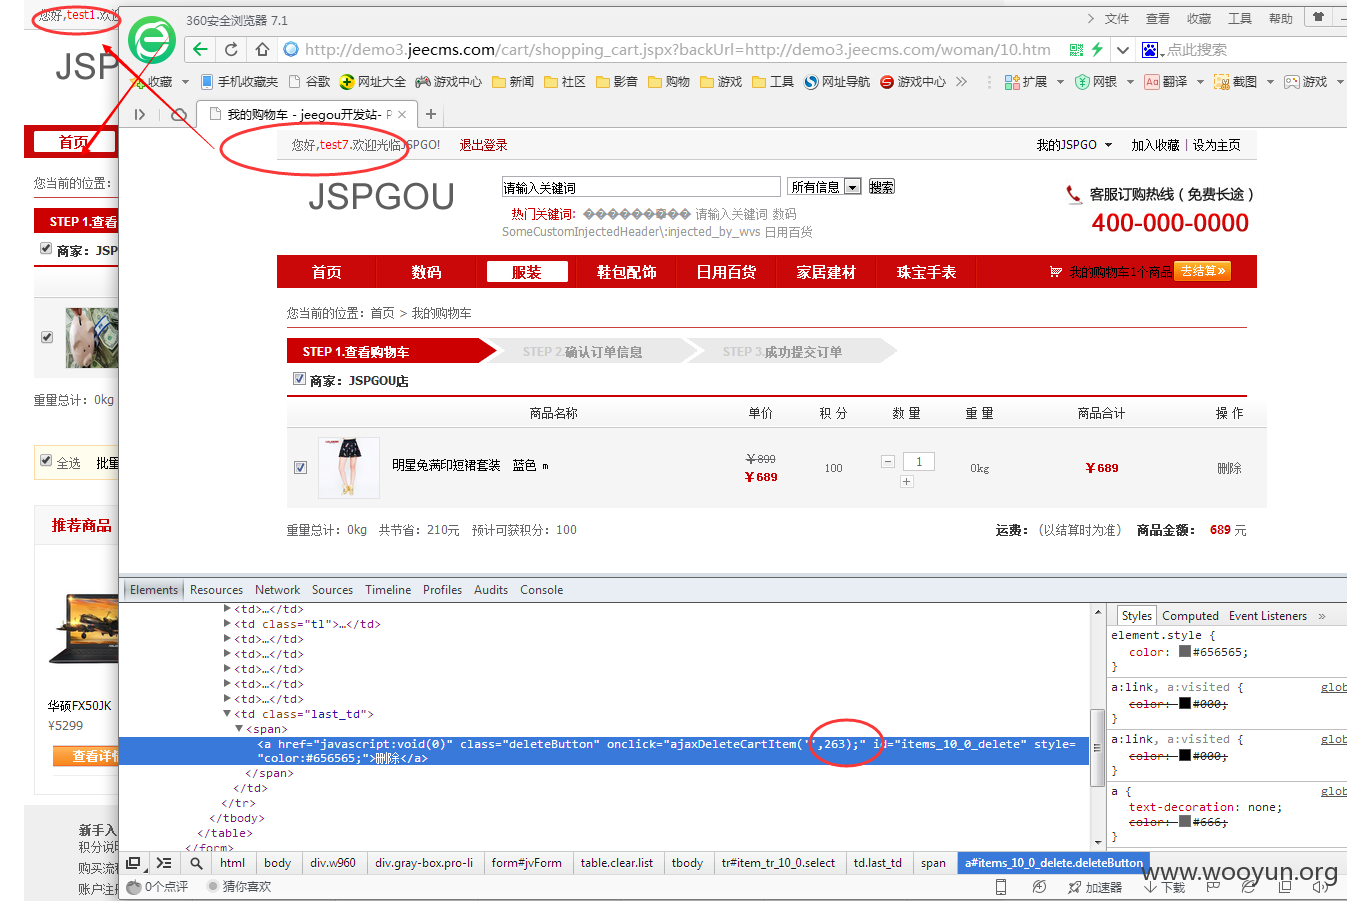Click the 退出登录 logout link
The image size is (1347, 901).
pos(483,145)
